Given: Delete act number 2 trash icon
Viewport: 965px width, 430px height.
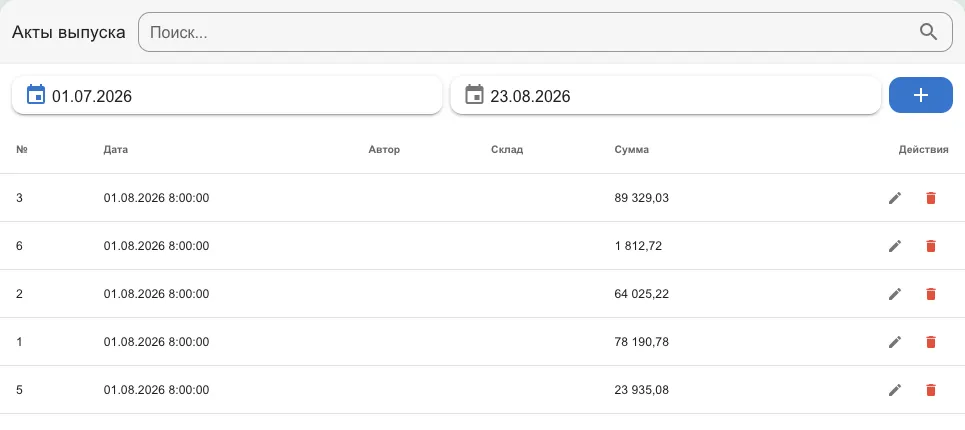Looking at the screenshot, I should 931,294.
